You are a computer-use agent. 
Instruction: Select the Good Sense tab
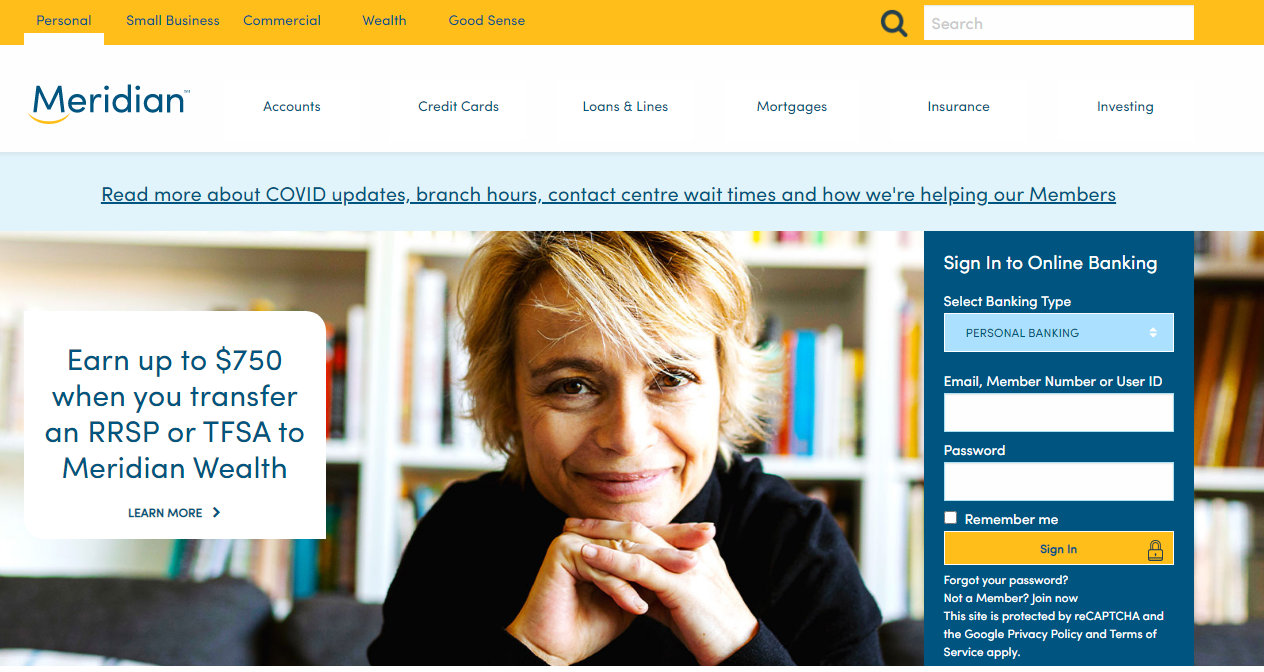coord(487,20)
